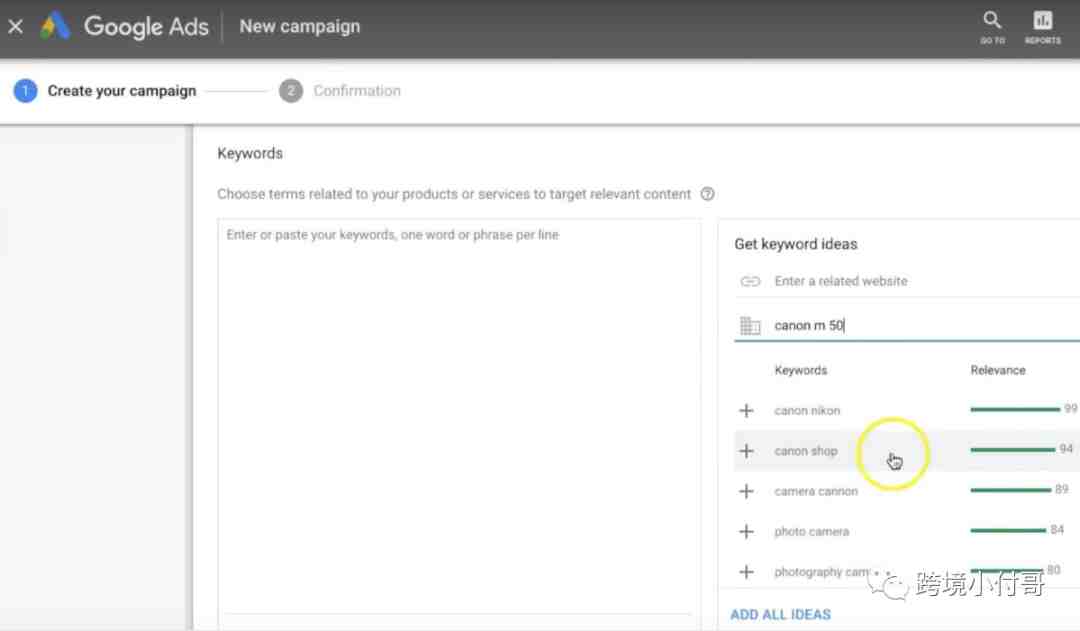Click the relevance bar for camera cannon
1080x631 pixels.
point(1010,490)
